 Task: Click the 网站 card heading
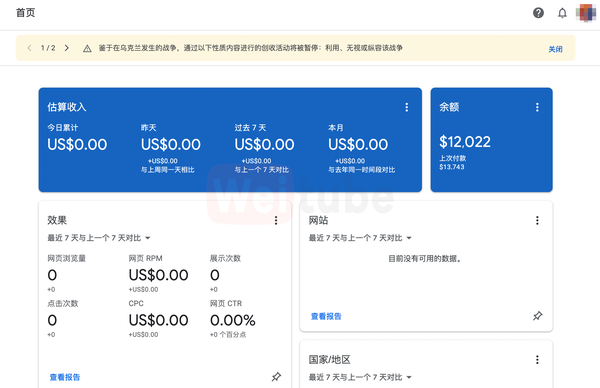tap(318, 220)
